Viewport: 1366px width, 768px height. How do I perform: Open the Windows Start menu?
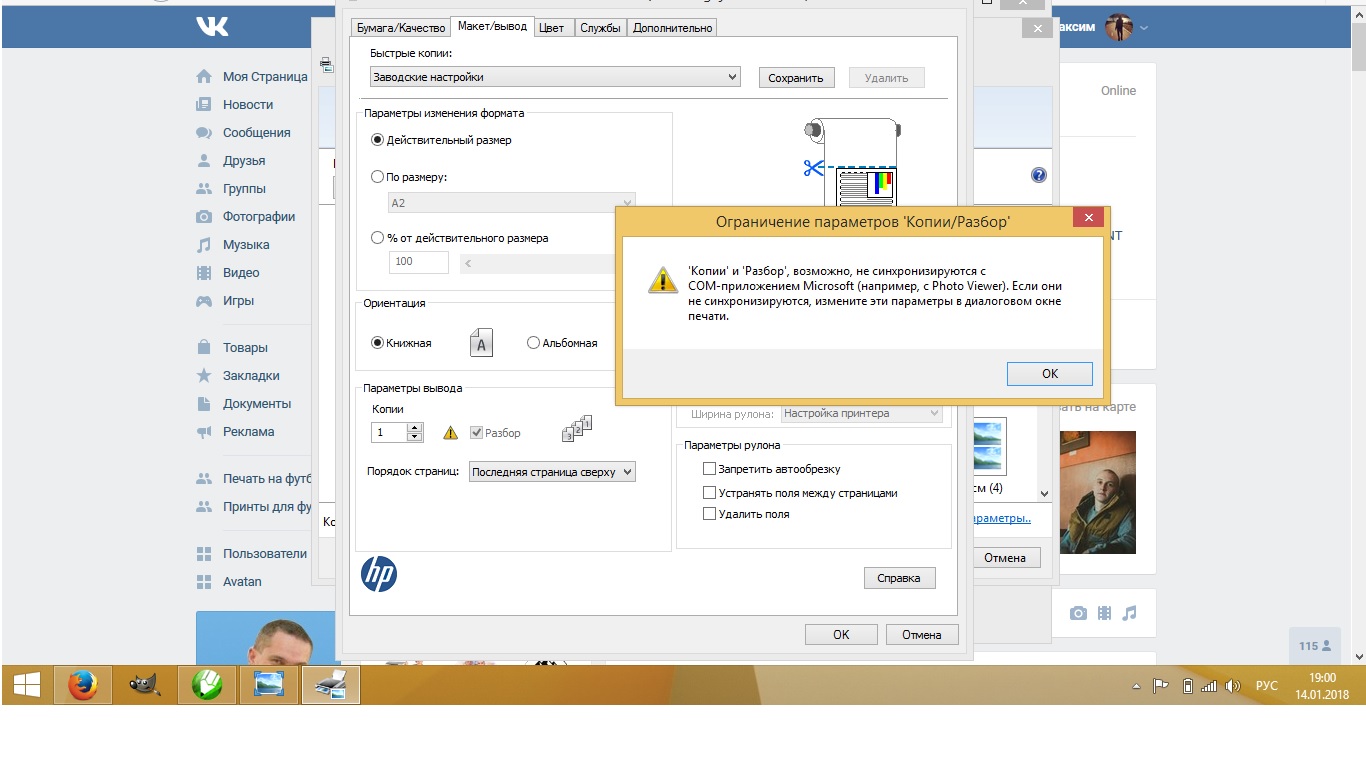(x=26, y=685)
